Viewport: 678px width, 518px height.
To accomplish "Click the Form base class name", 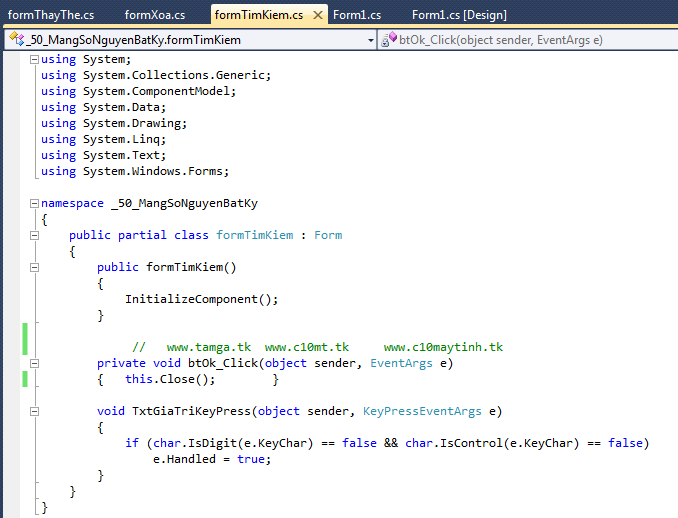I will (x=328, y=235).
